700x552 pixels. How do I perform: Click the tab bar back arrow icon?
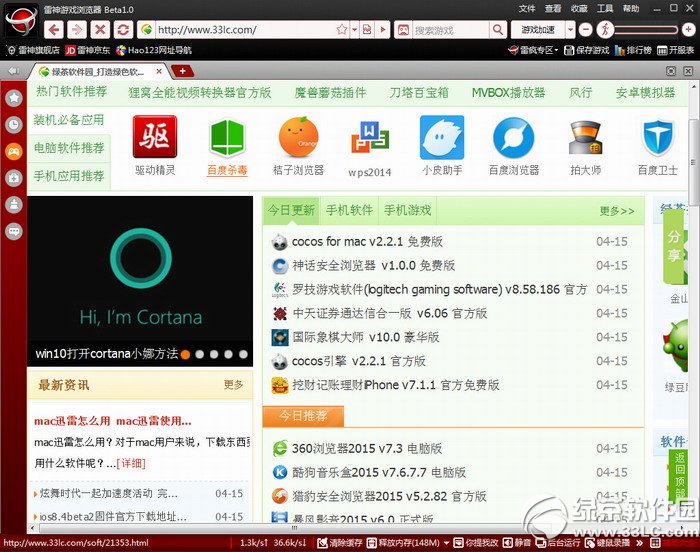[14, 71]
